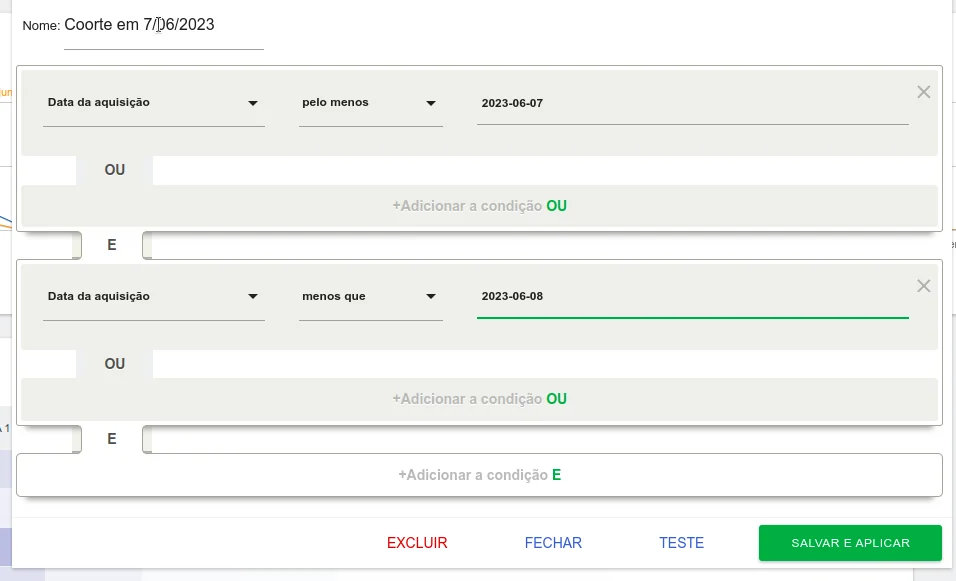The width and height of the screenshot is (956, 581).
Task: Click the E connector between the two conditions
Action: [x=112, y=244]
